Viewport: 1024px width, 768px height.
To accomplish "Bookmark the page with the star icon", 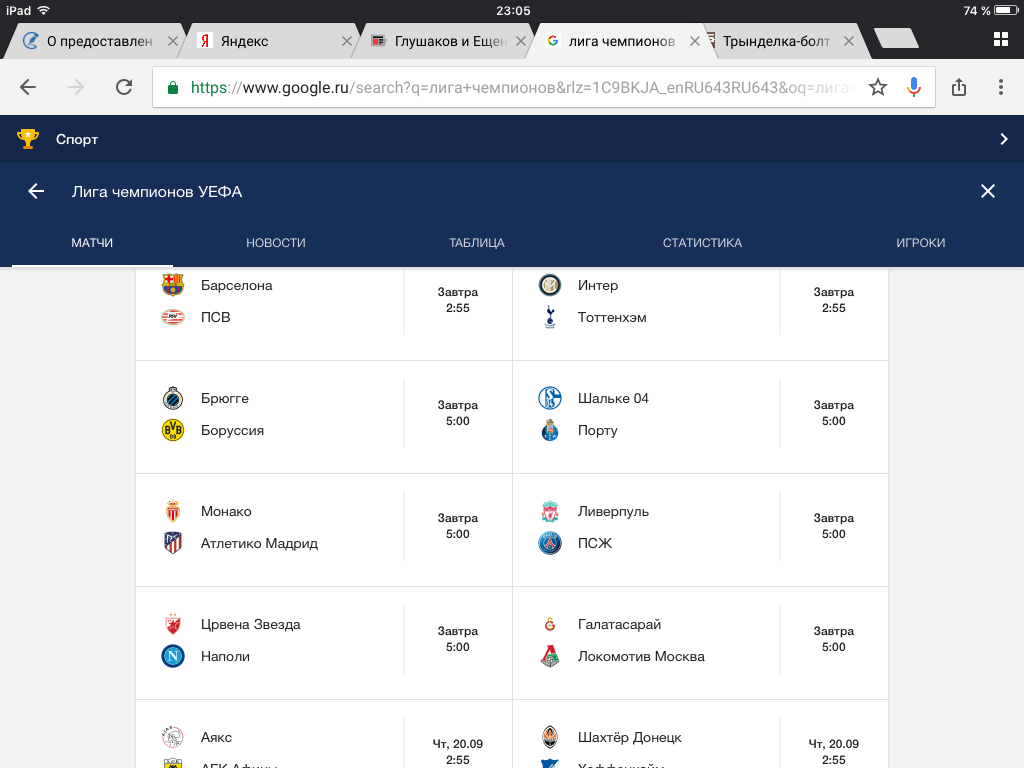I will click(x=878, y=87).
